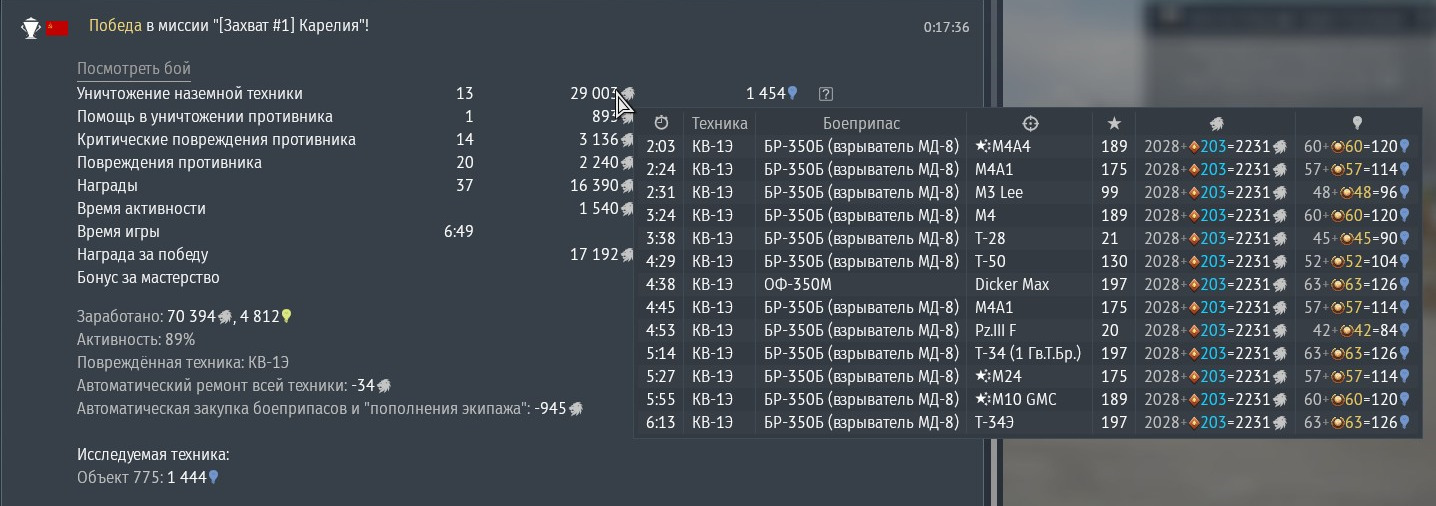
Task: Click the trophy icon beside the victory message
Action: (x=30, y=27)
